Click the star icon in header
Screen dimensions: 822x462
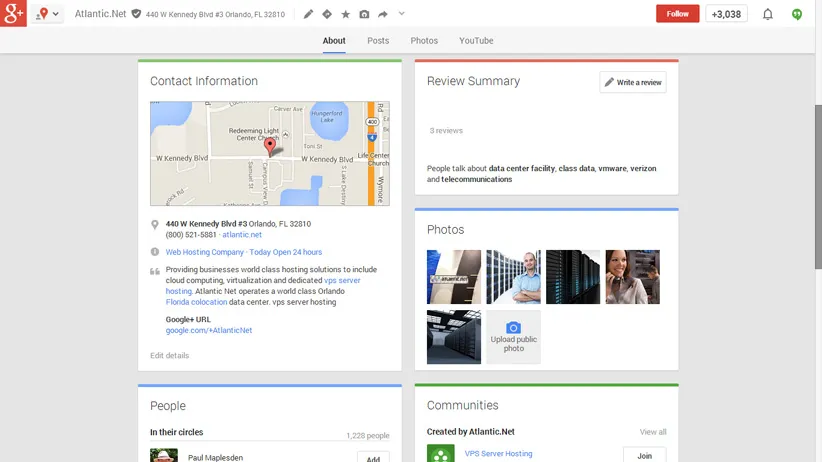pyautogui.click(x=345, y=14)
